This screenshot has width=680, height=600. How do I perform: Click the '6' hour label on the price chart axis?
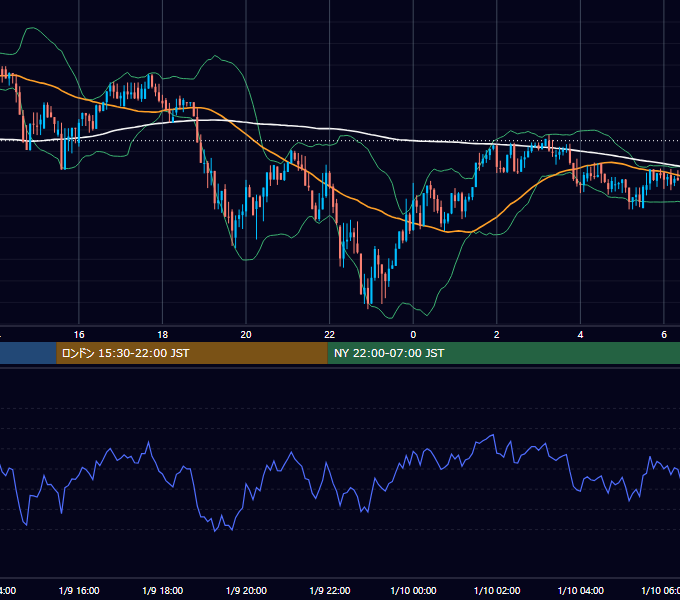[x=664, y=335]
